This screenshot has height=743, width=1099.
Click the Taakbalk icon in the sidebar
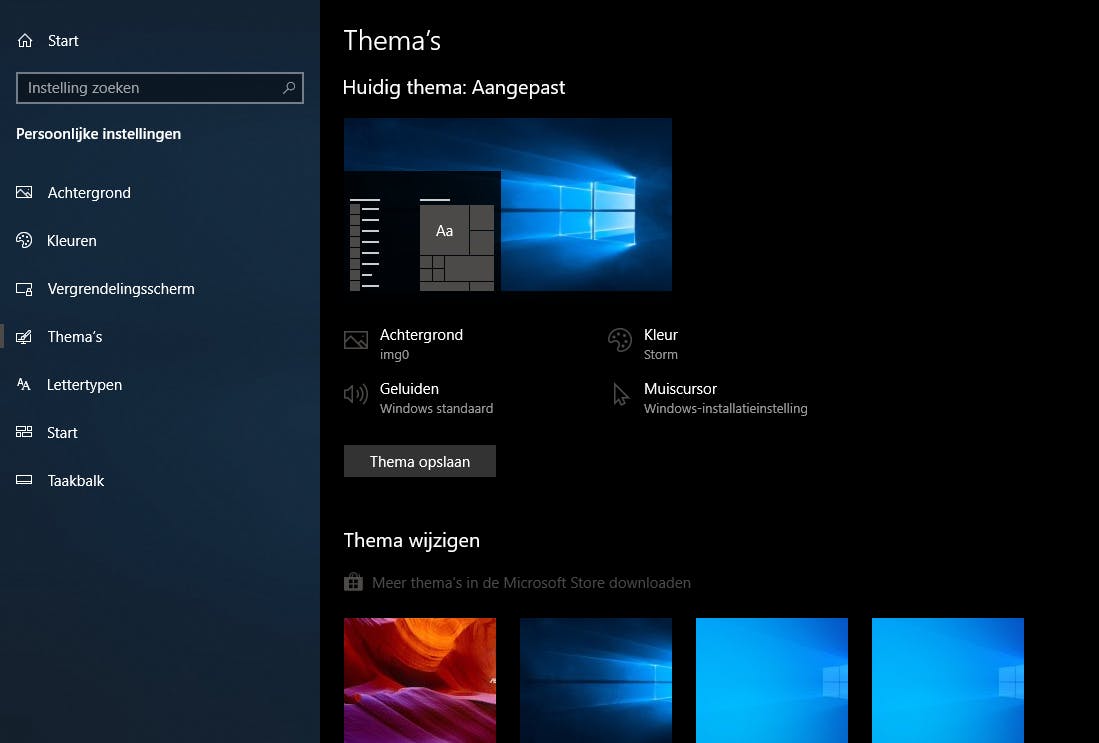25,480
